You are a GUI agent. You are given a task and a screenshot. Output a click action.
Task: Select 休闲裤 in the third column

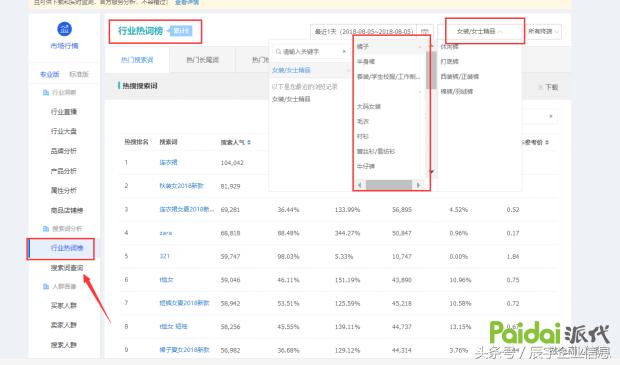(450, 47)
